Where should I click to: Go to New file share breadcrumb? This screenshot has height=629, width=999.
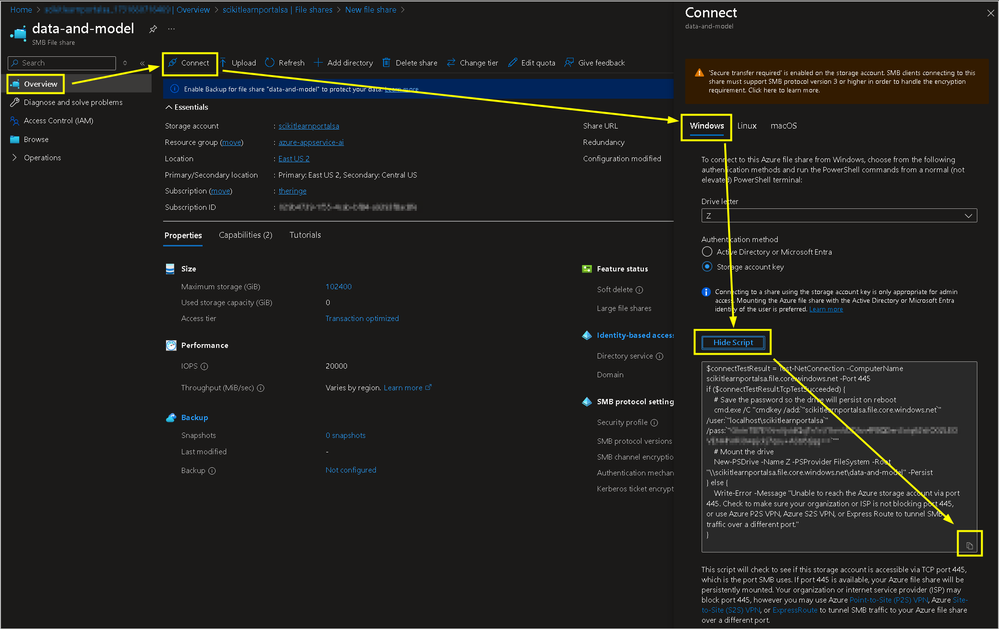[x=370, y=10]
